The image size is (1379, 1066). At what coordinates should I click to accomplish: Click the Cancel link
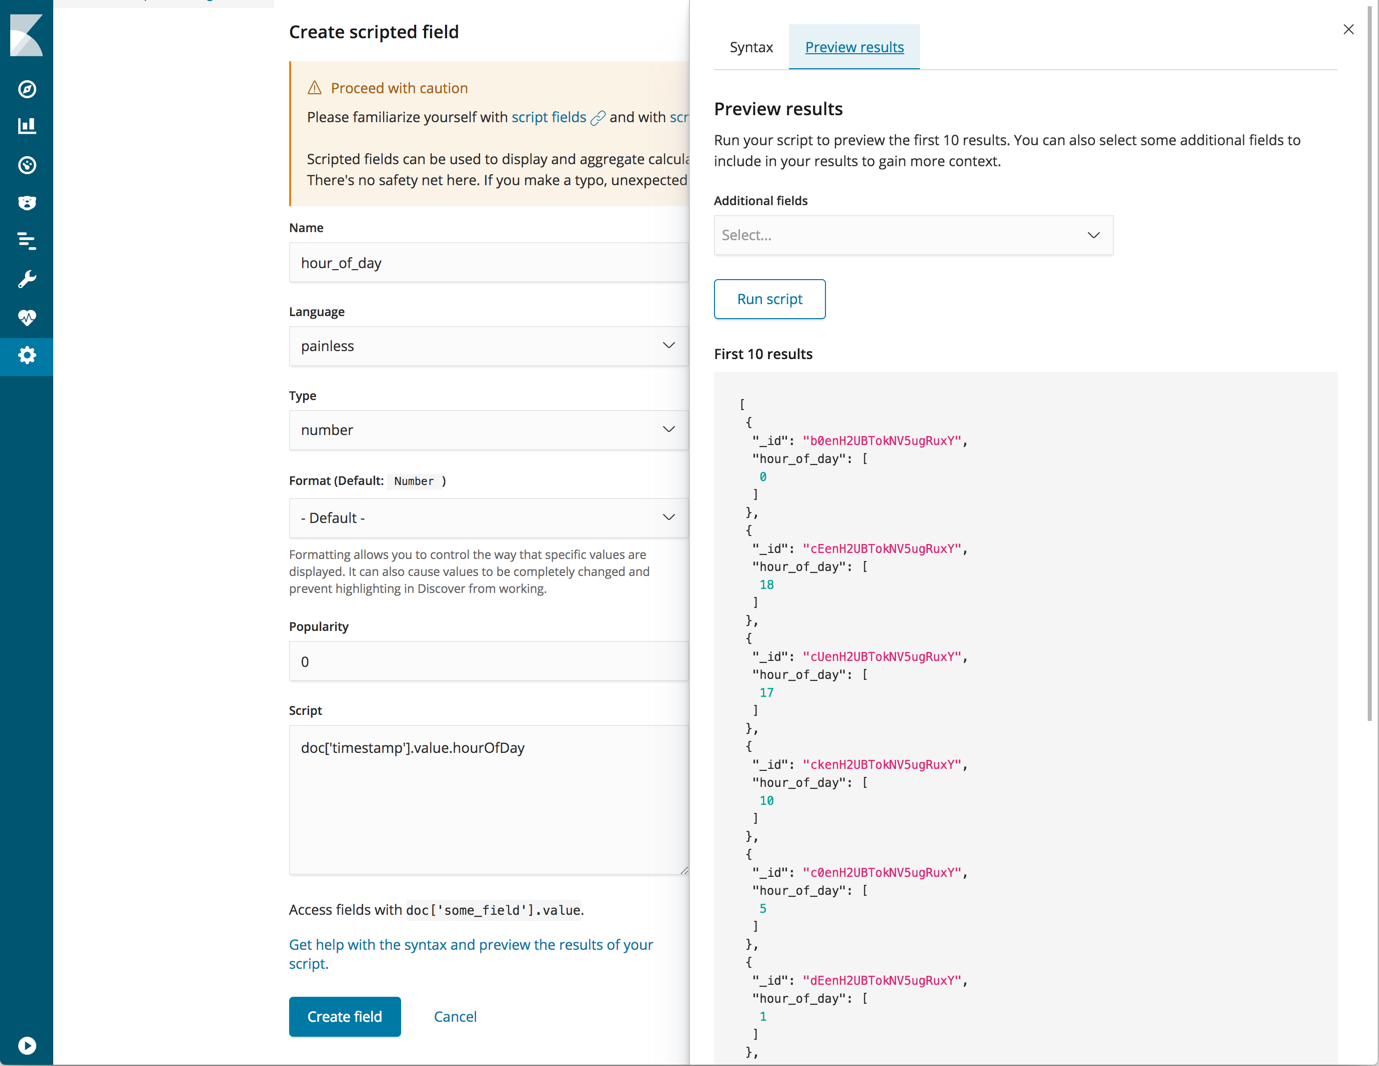tap(455, 1016)
